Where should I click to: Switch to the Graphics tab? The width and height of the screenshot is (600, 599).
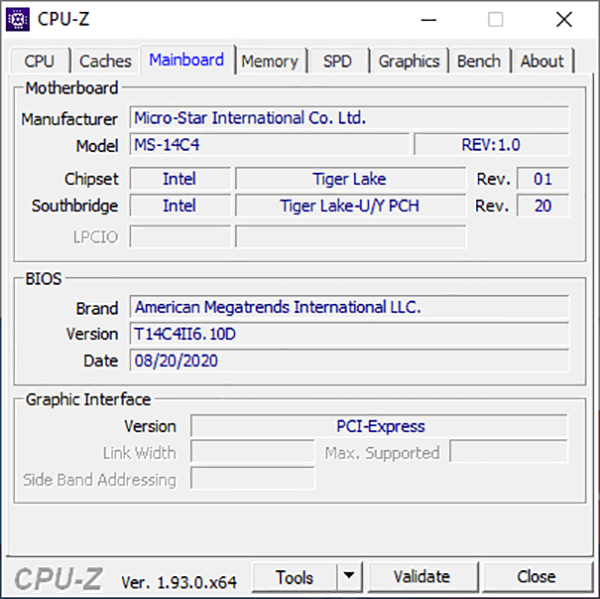point(409,61)
